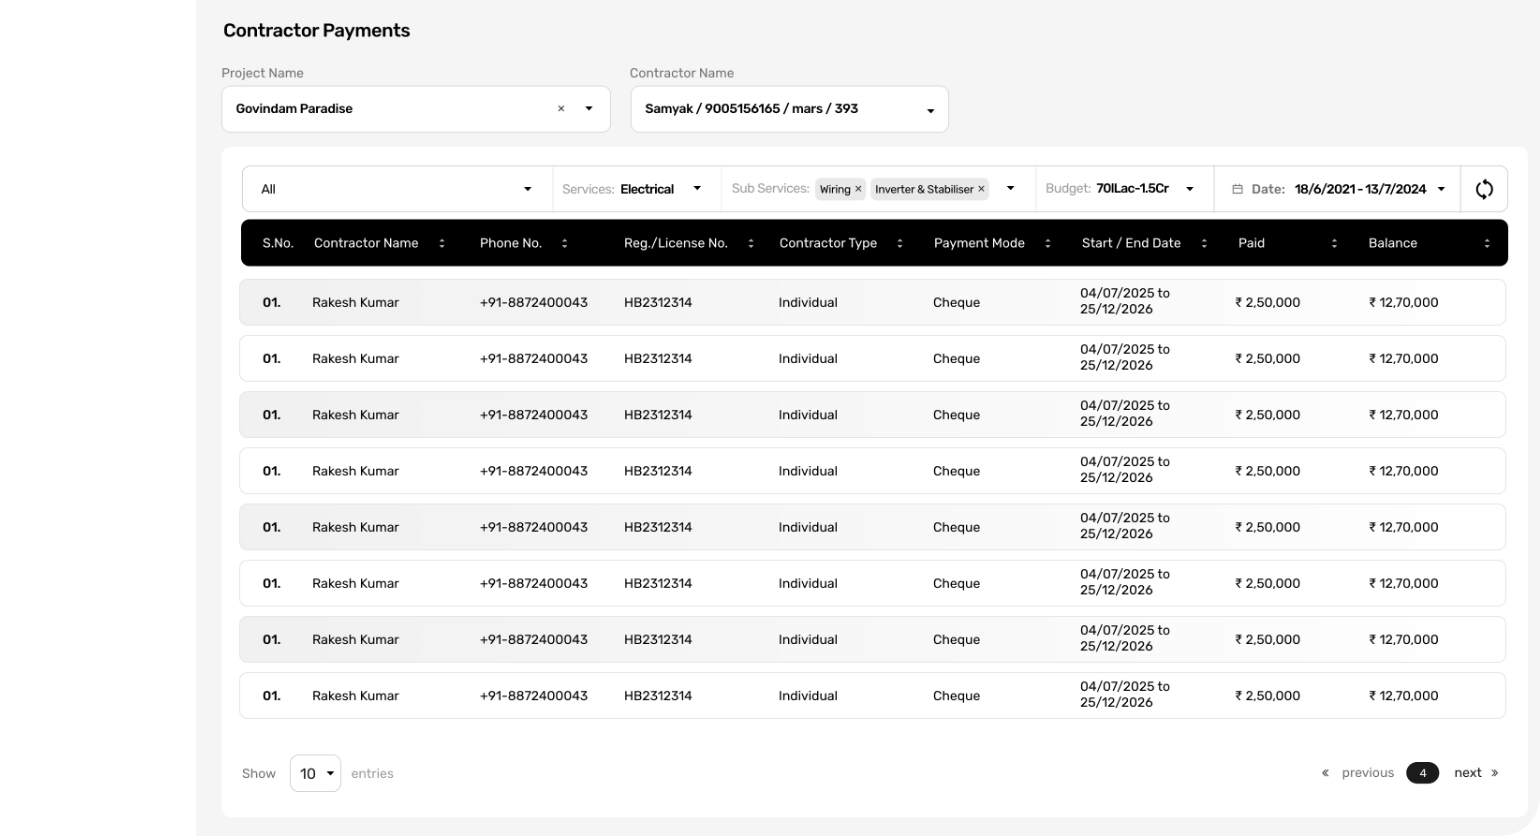Sort by Payment Mode column
The height and width of the screenshot is (836, 1540).
(x=1048, y=243)
